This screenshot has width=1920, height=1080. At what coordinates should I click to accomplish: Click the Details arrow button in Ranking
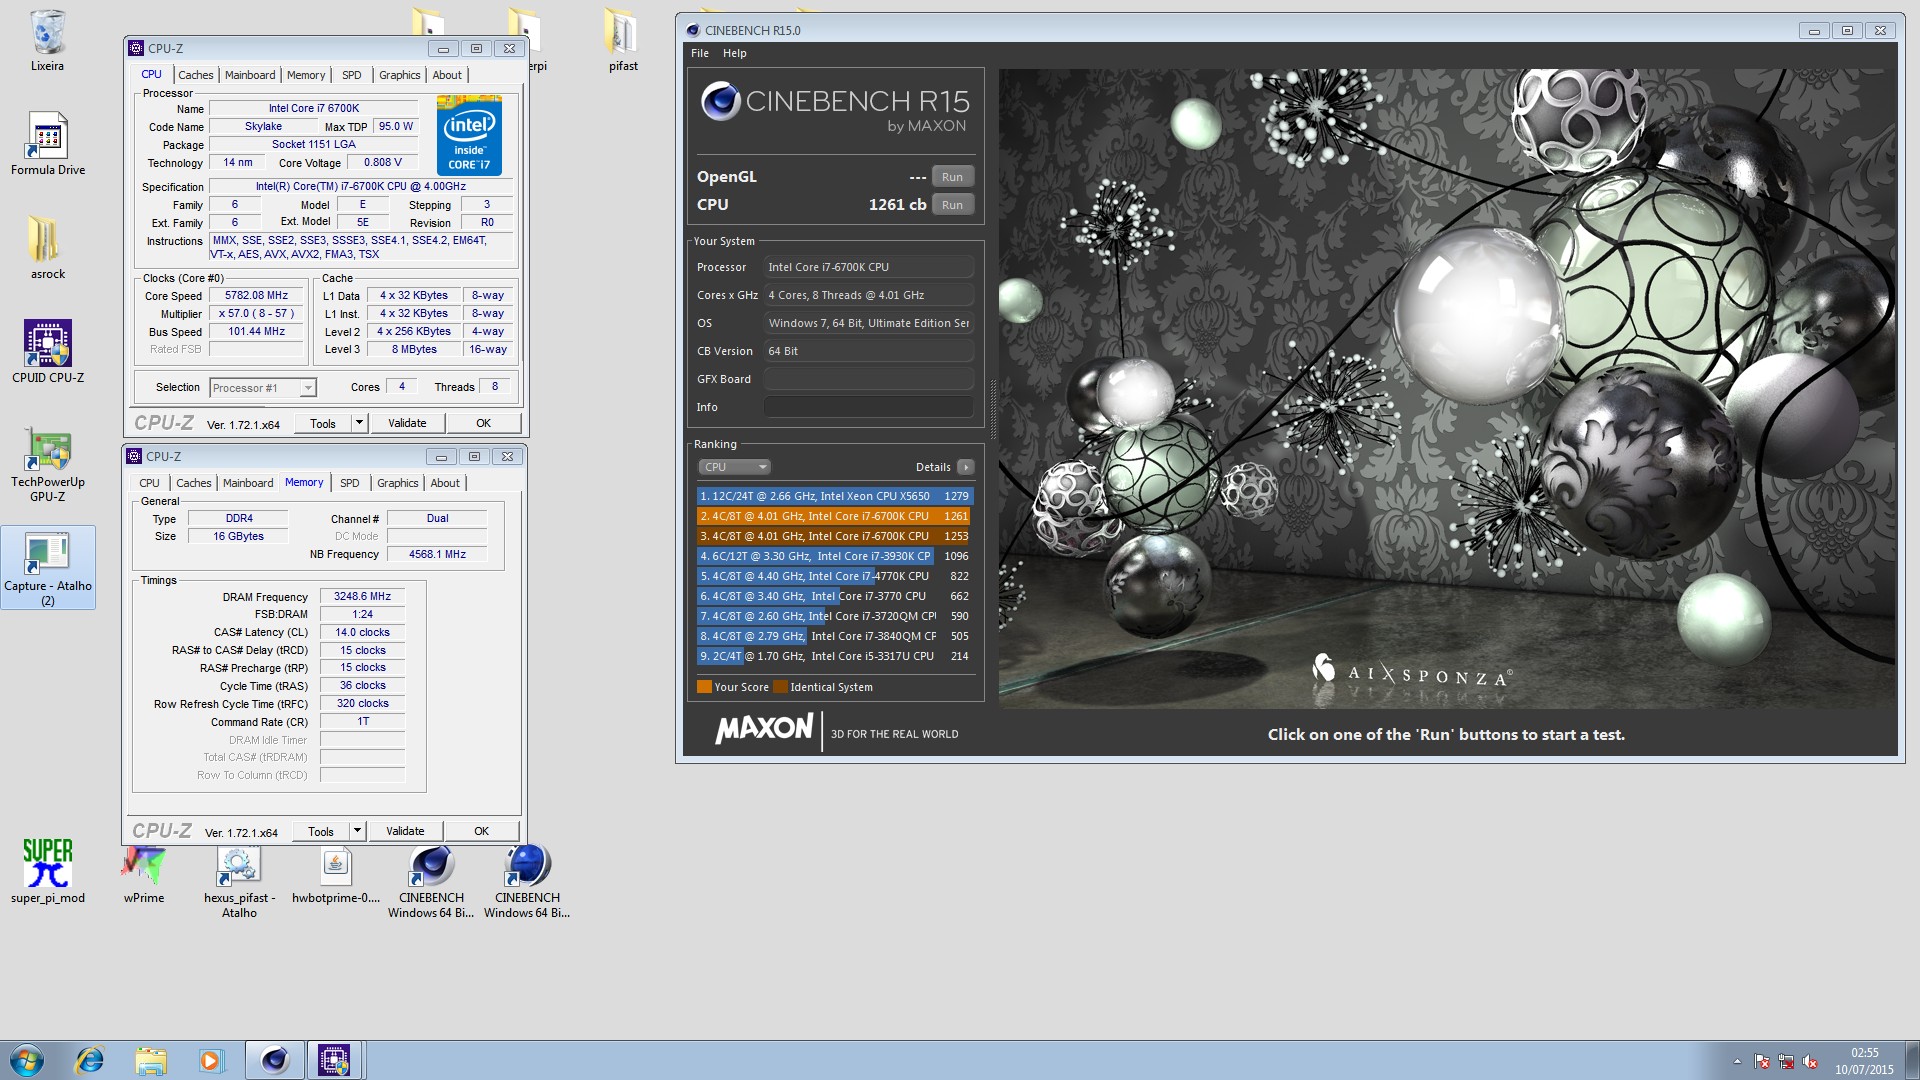965,467
